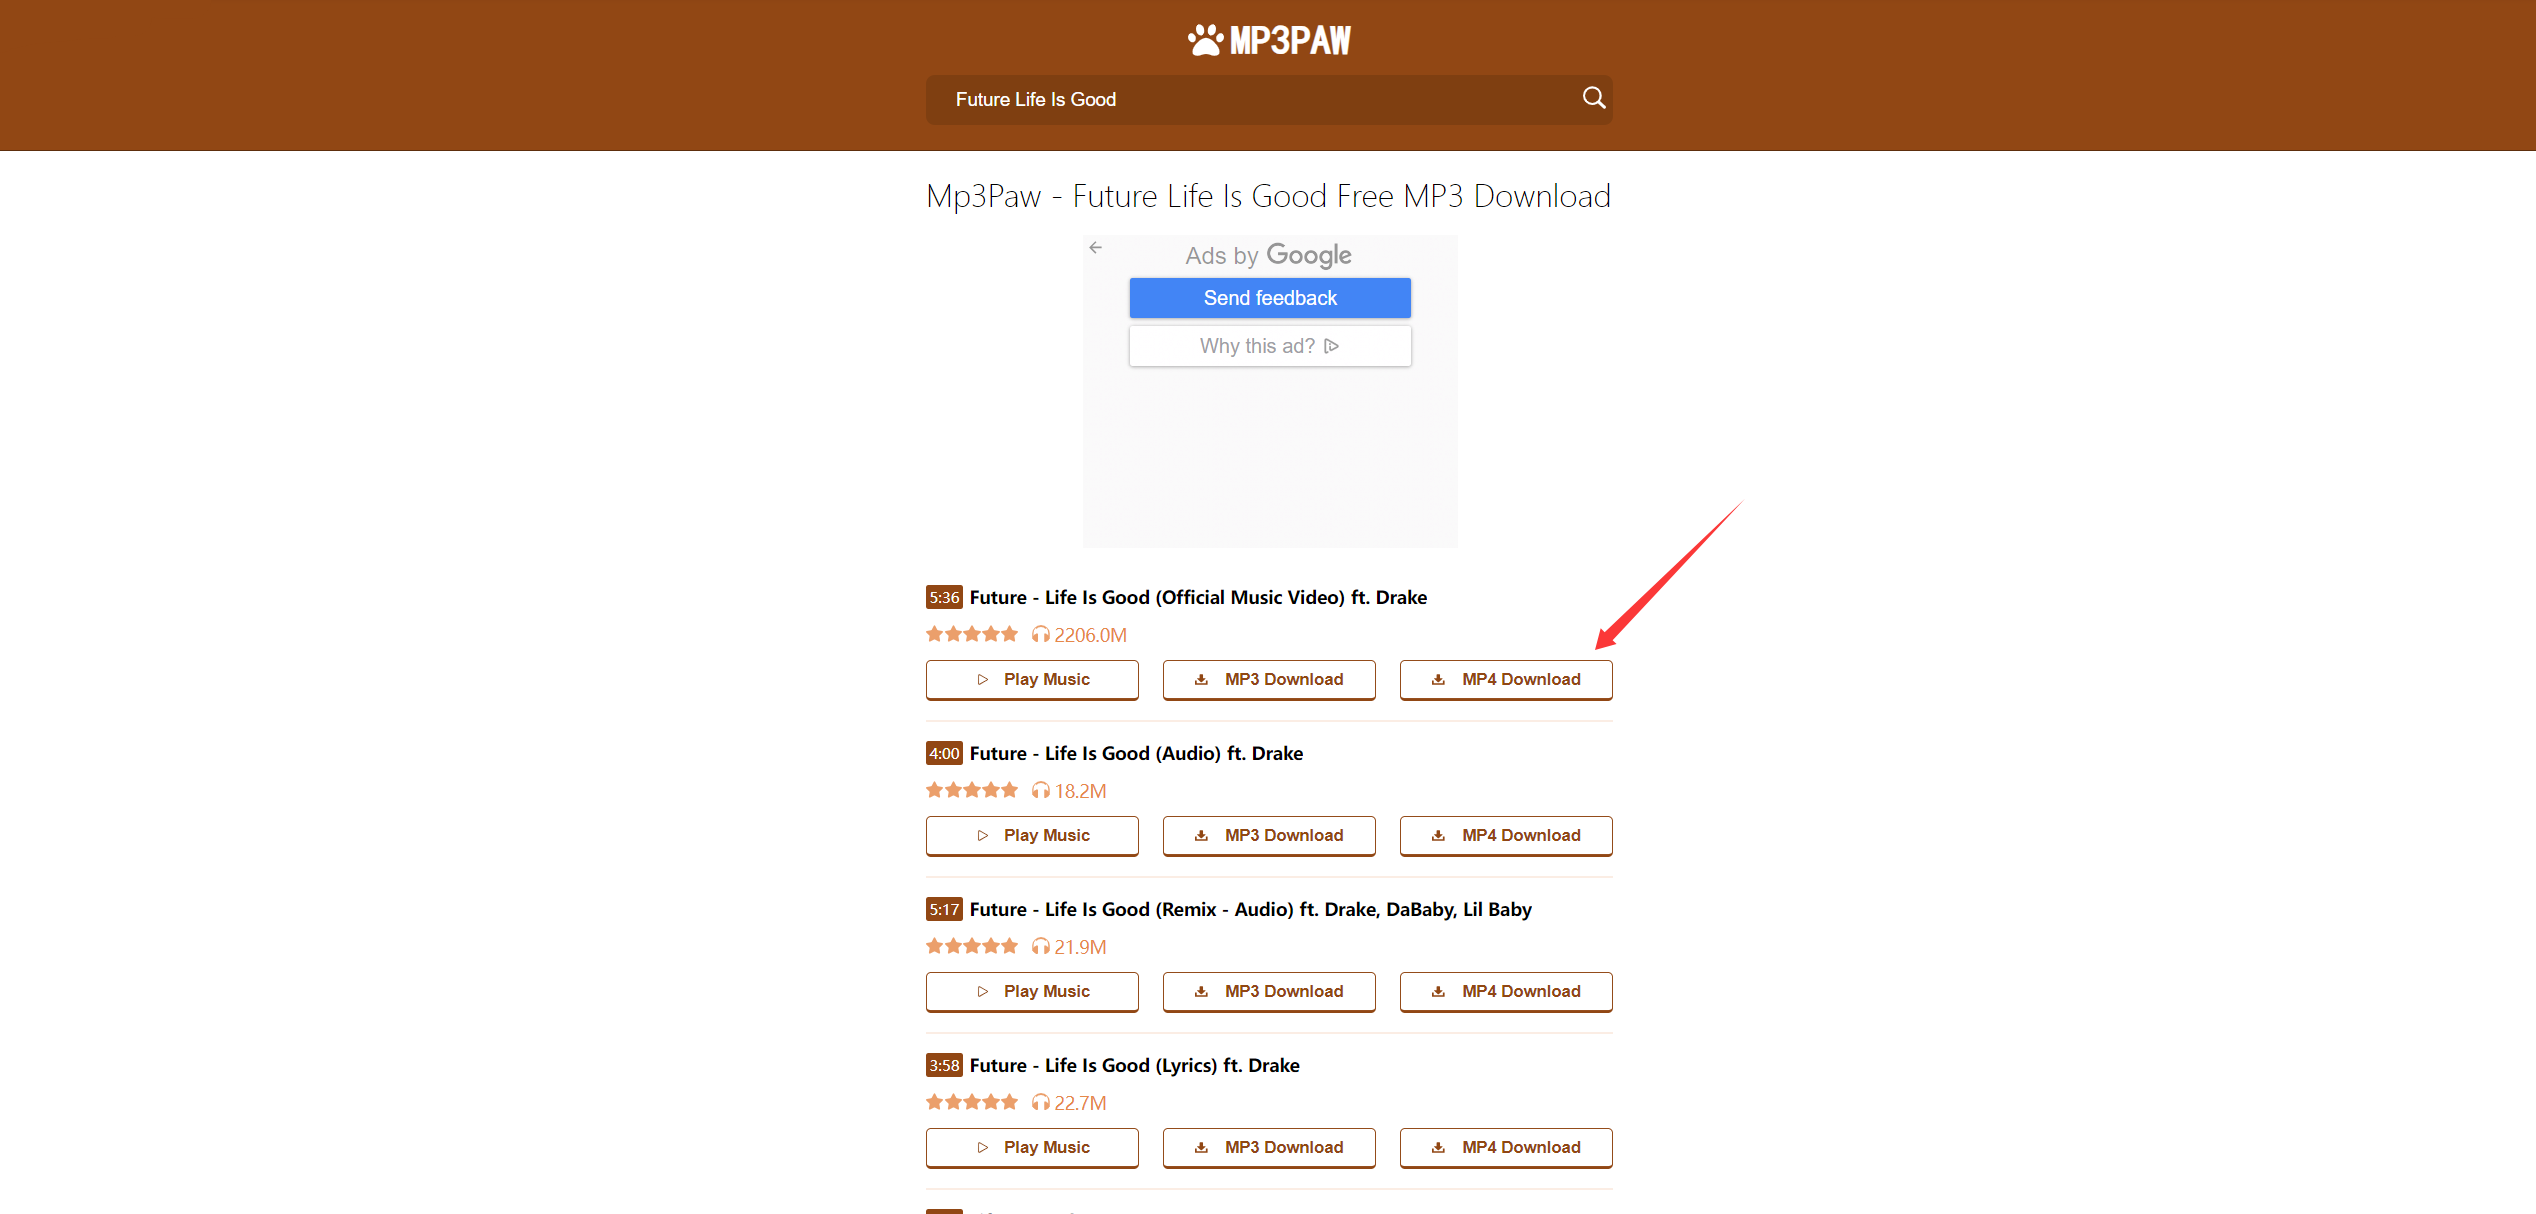The image size is (2536, 1214).
Task: Download MP4 of the Official Music Video result
Action: click(1505, 679)
